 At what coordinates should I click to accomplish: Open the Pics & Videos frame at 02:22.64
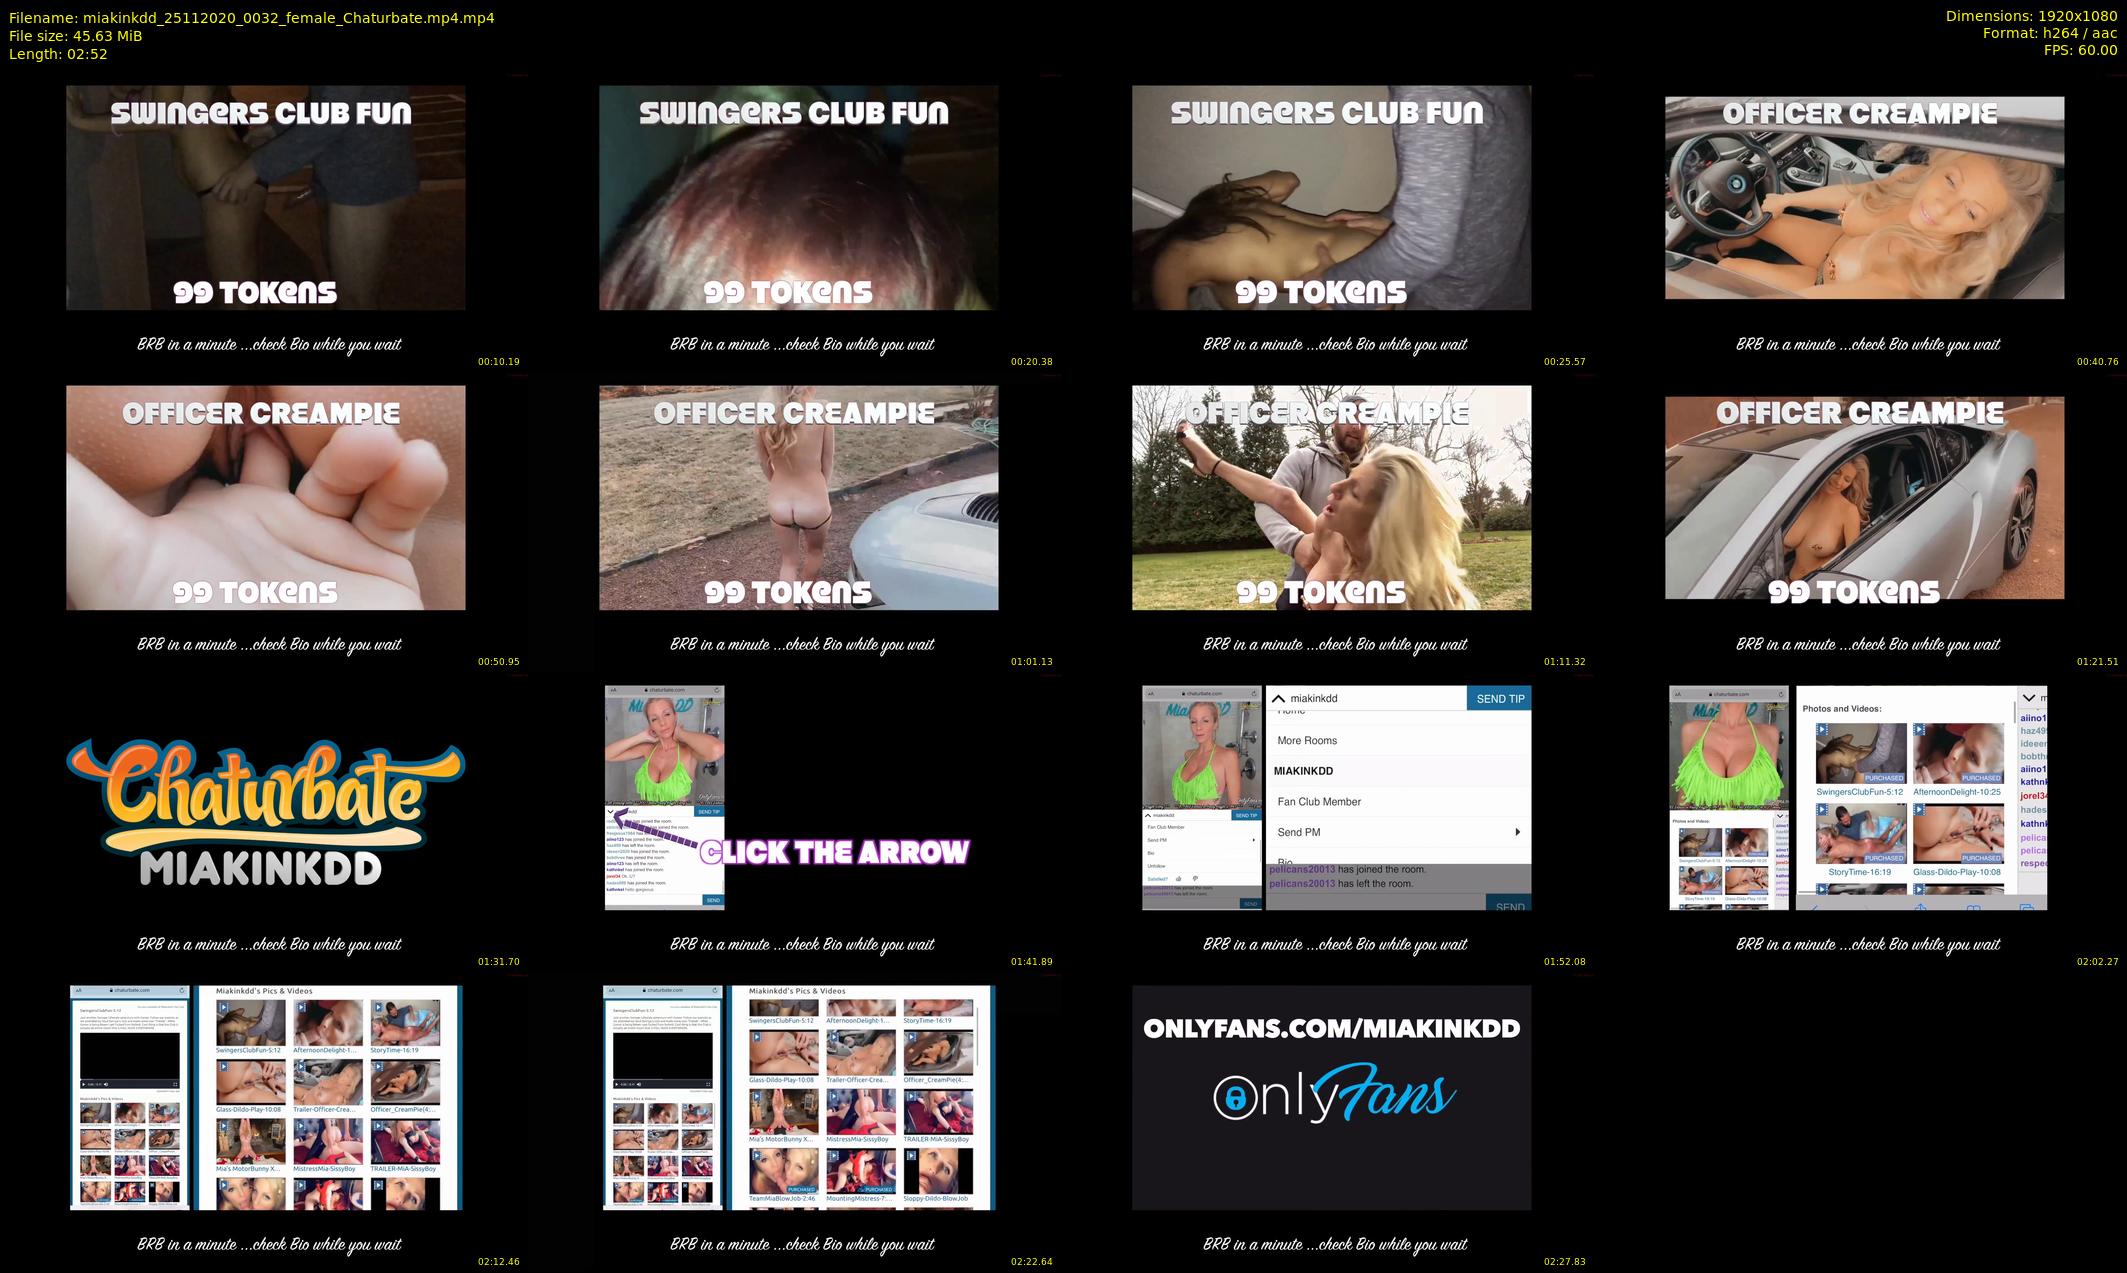pyautogui.click(x=799, y=1098)
